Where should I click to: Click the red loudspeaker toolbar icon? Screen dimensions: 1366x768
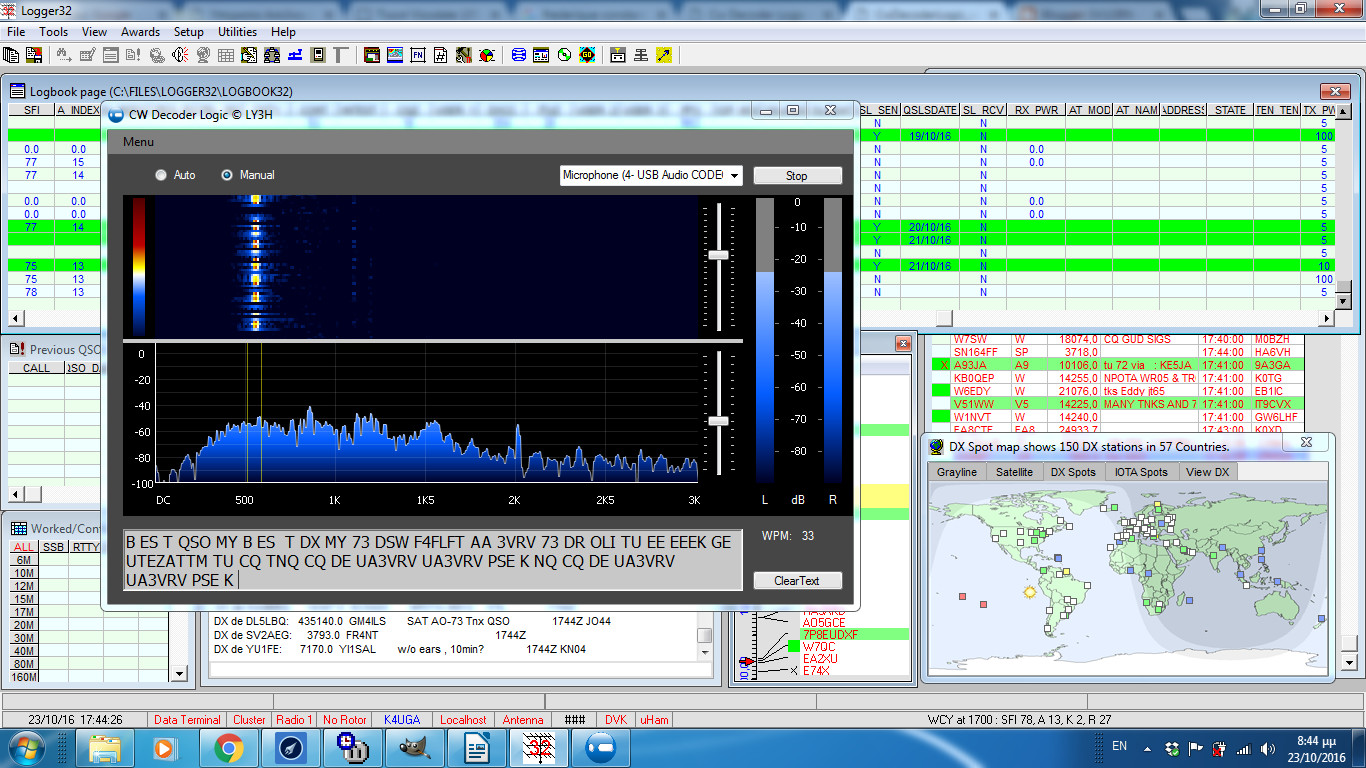pos(178,55)
